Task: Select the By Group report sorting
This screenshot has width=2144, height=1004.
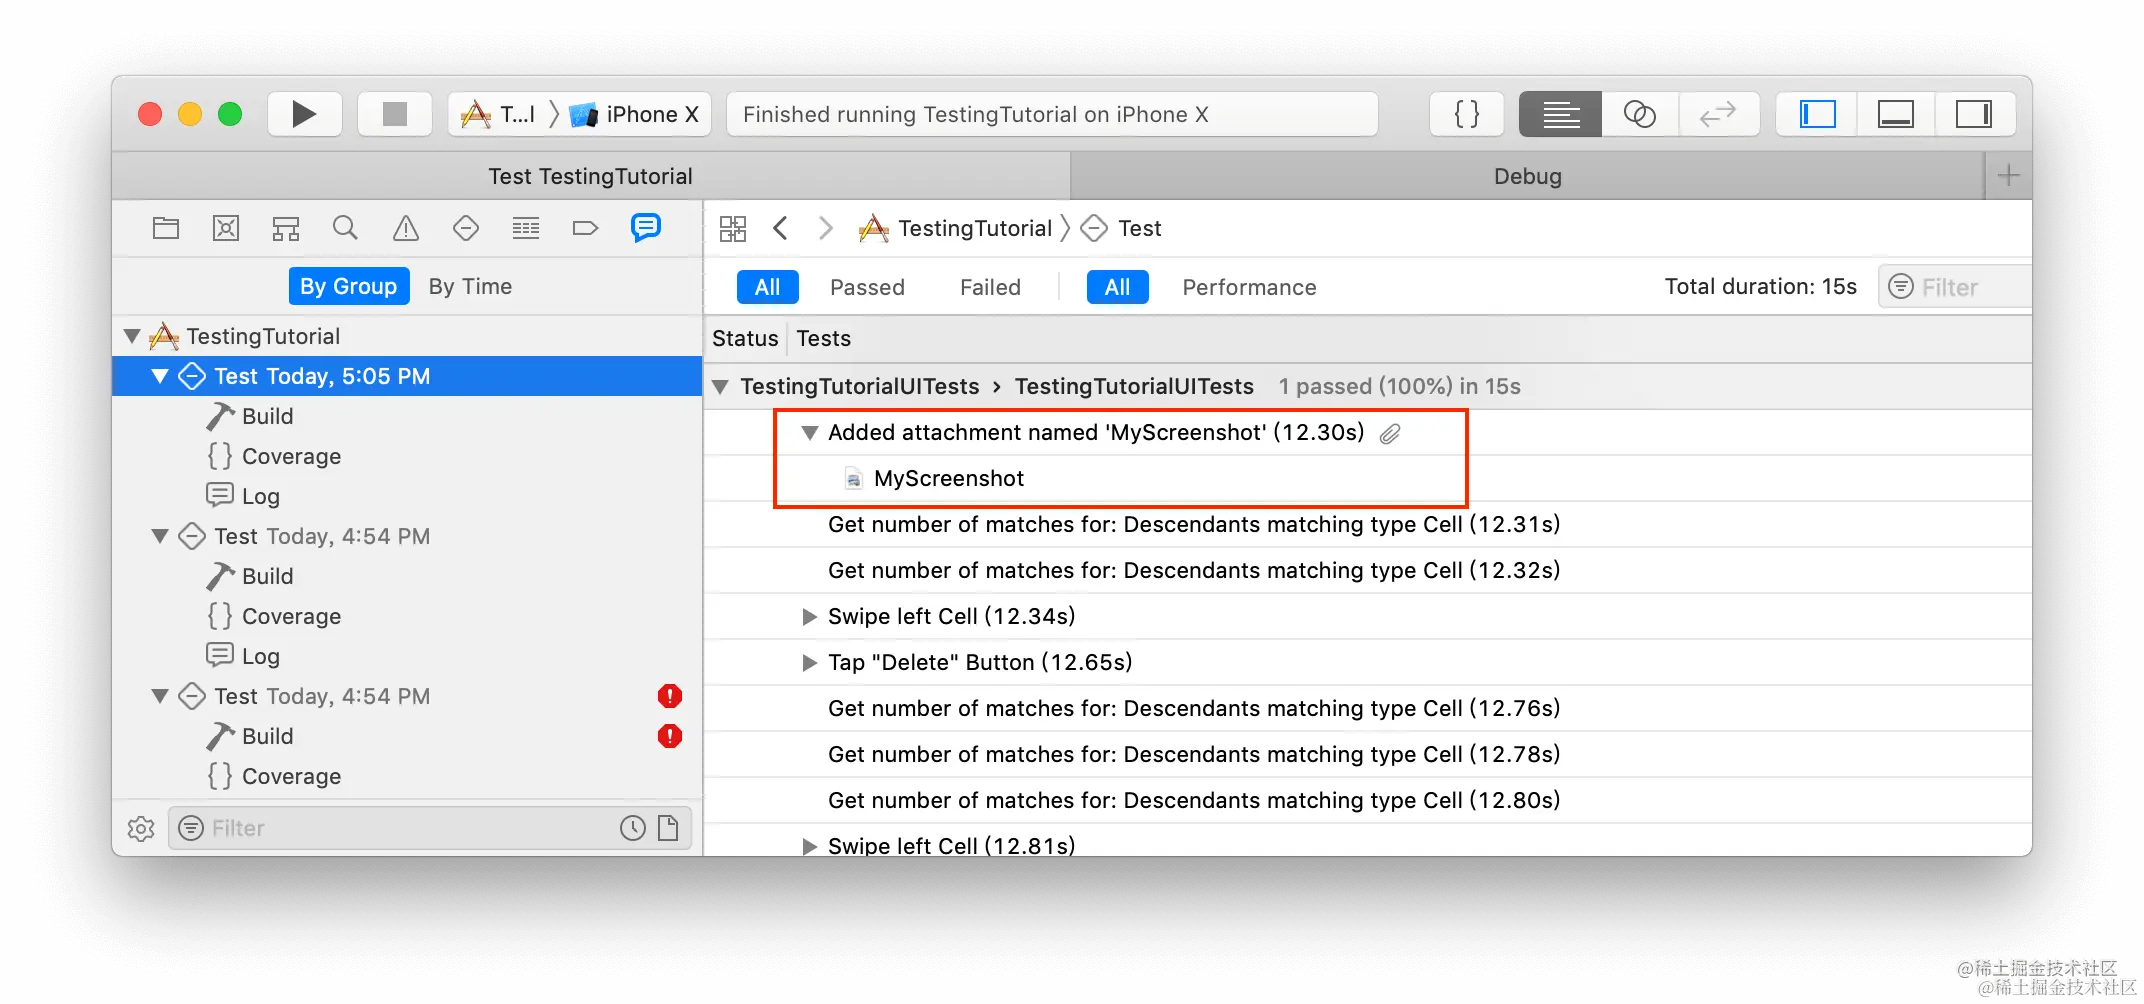Action: click(x=349, y=286)
